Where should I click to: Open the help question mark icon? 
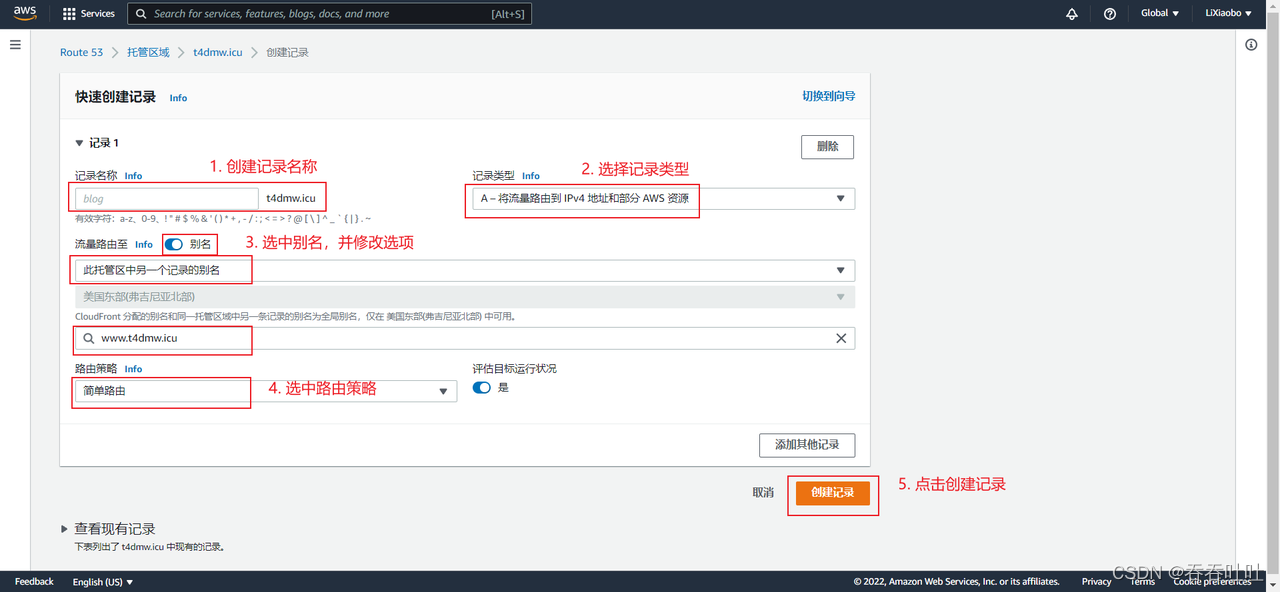(x=1110, y=14)
